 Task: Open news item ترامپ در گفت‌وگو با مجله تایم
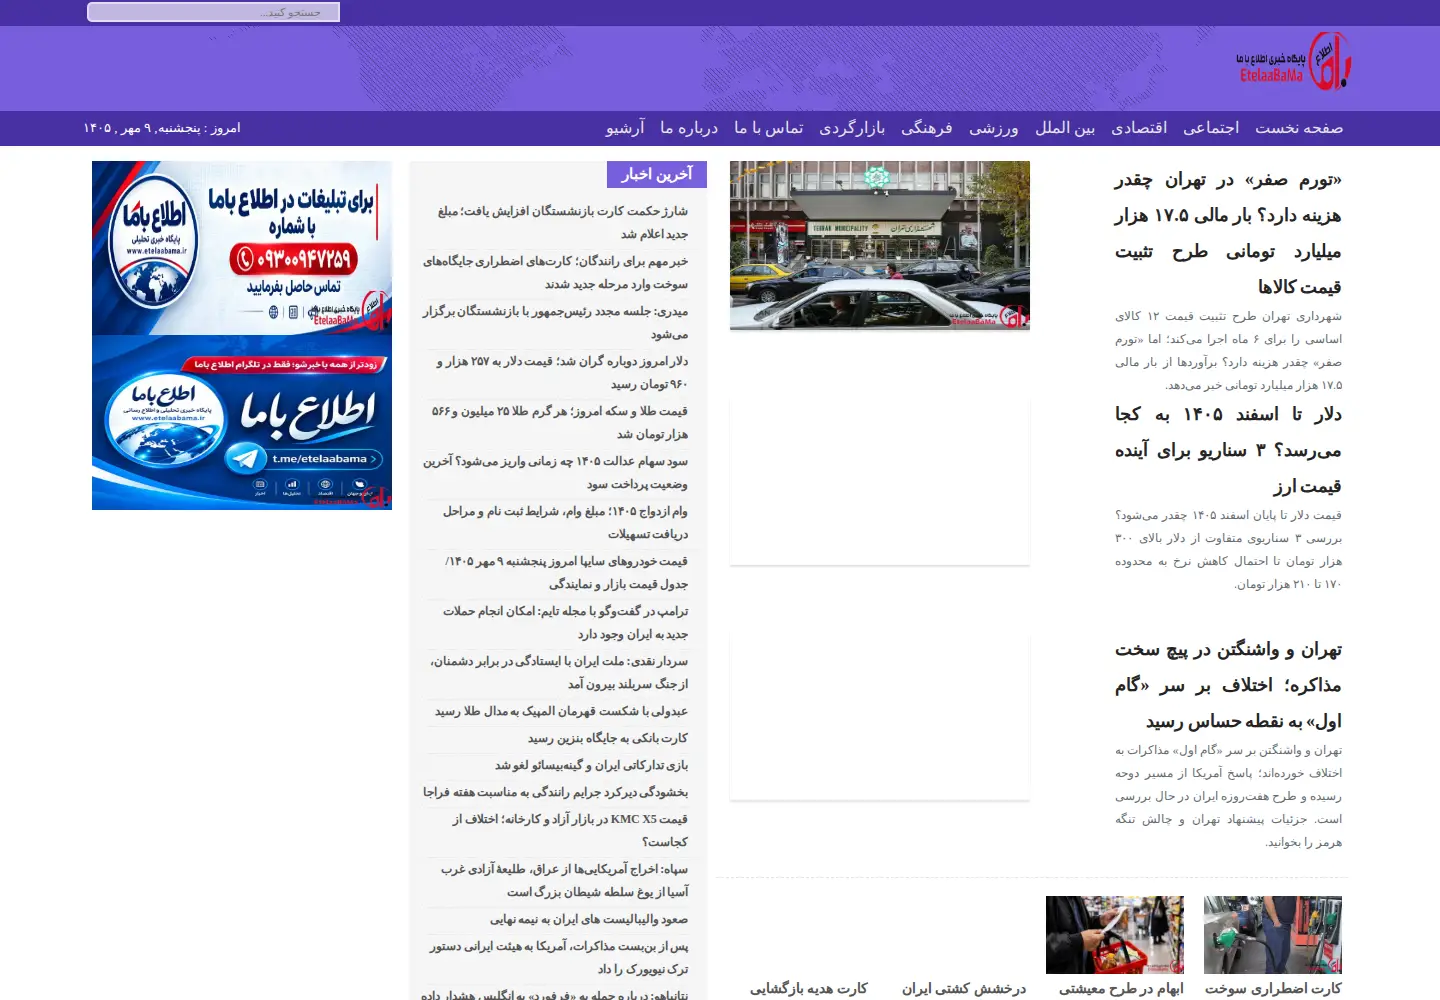tap(565, 622)
